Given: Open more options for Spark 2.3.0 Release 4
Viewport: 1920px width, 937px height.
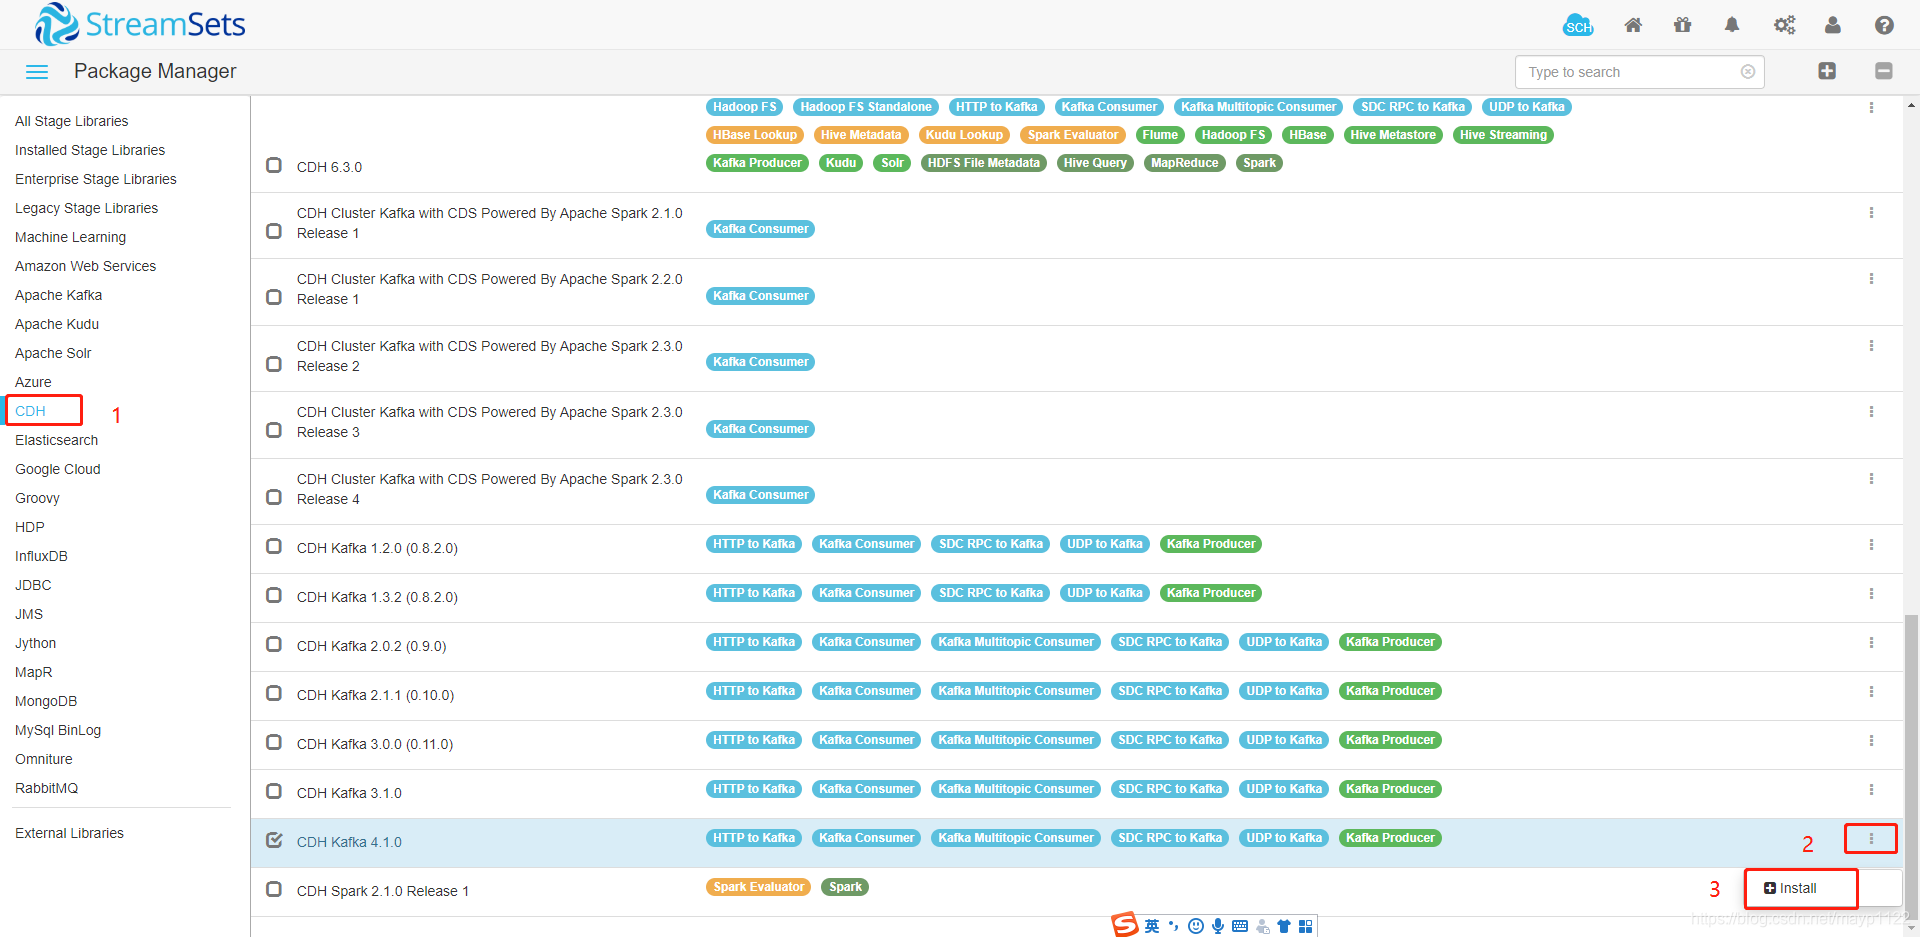Looking at the screenshot, I should pos(1871,479).
